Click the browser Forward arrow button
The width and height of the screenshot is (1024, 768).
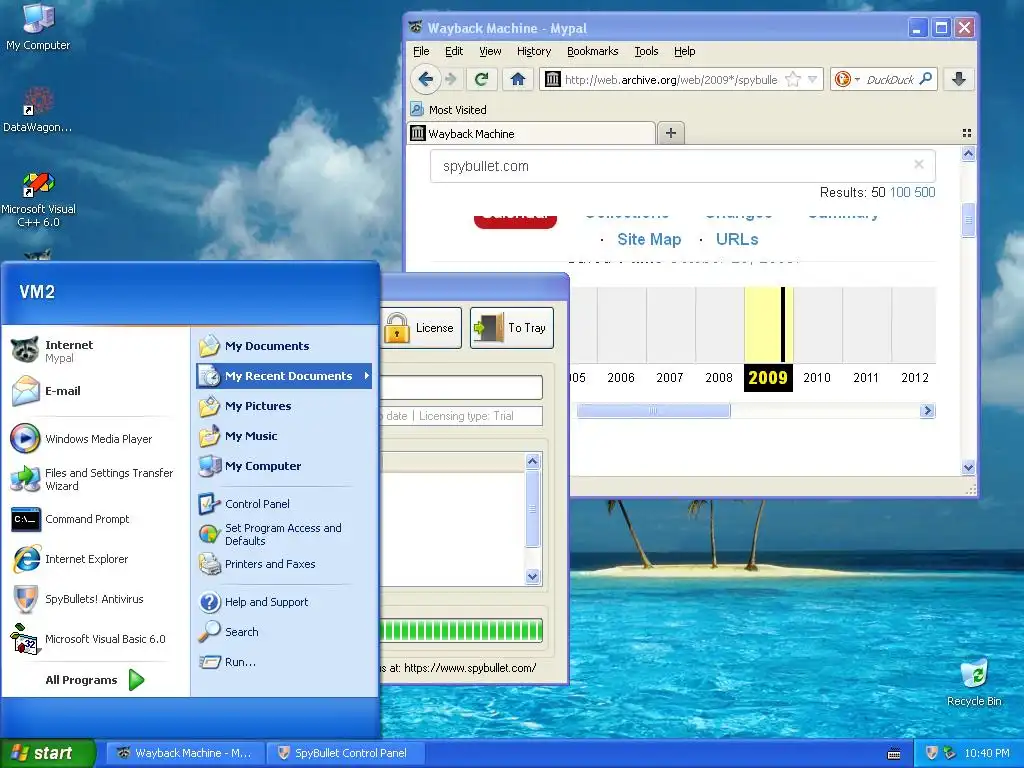tap(451, 79)
